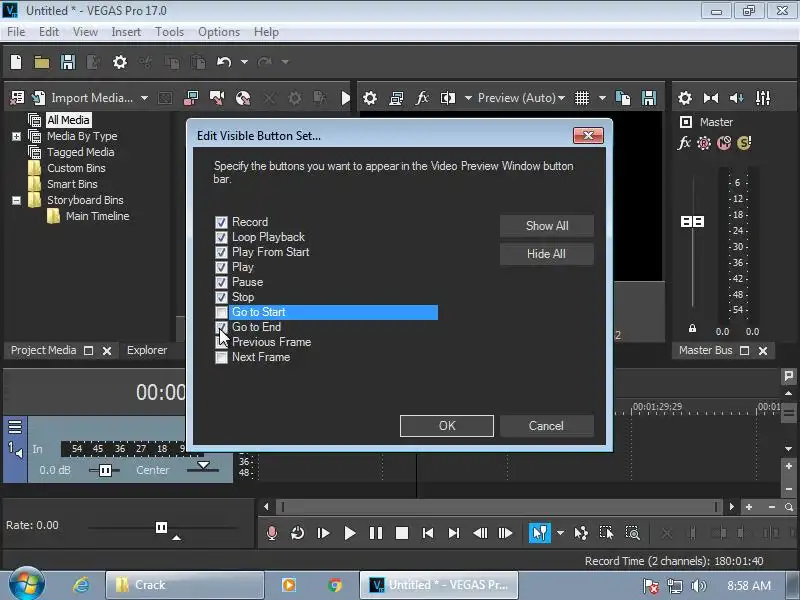Click the Undo arrow icon

coord(224,62)
